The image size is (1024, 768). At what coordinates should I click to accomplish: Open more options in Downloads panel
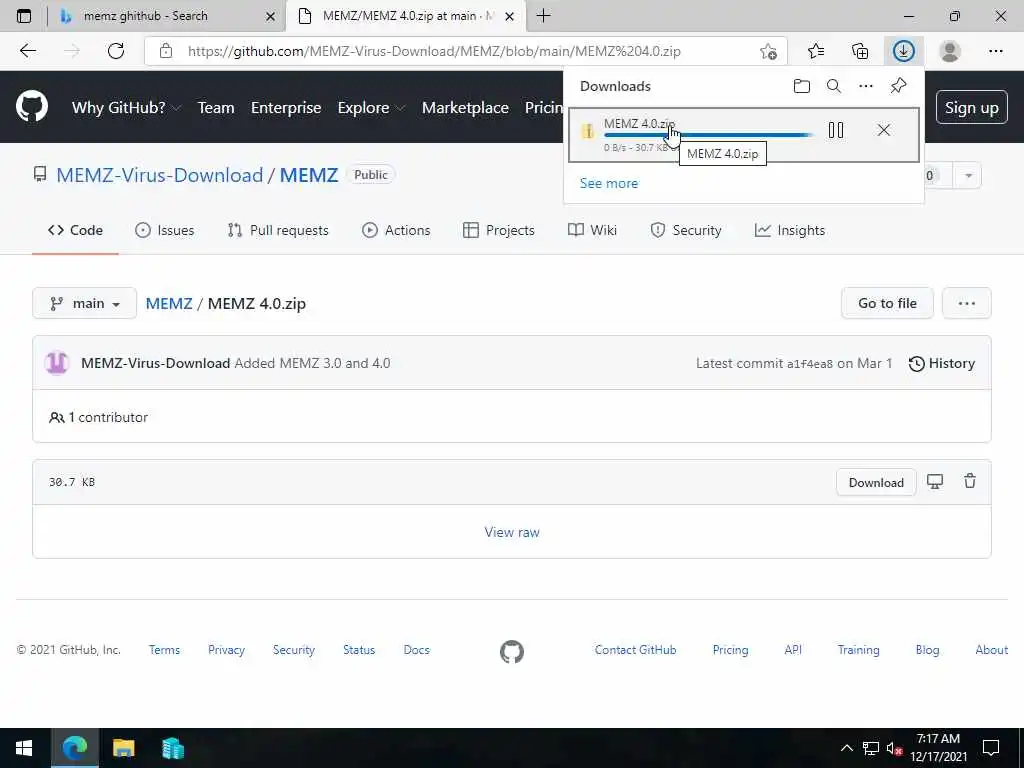865,86
